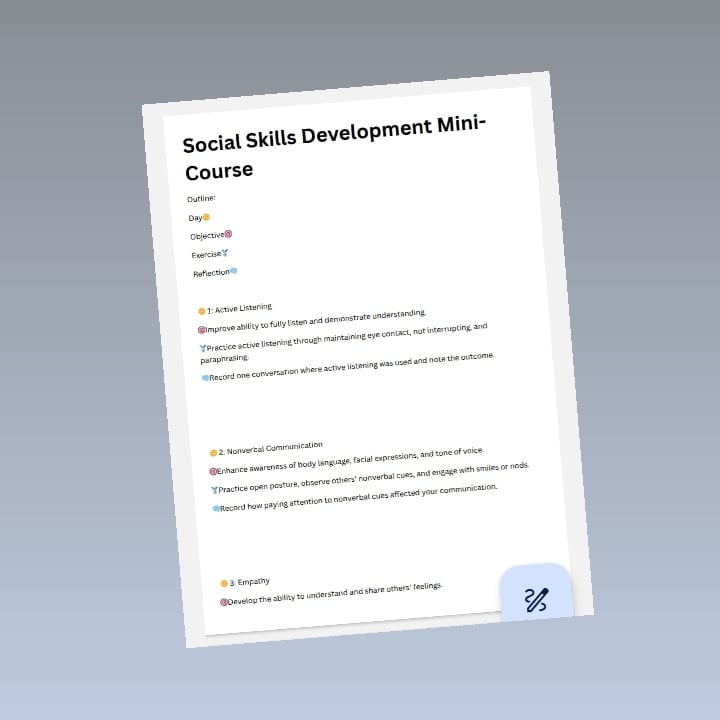Viewport: 720px width, 720px height.
Task: Click 'Enhance awareness of body language' line
Action: [x=350, y=460]
